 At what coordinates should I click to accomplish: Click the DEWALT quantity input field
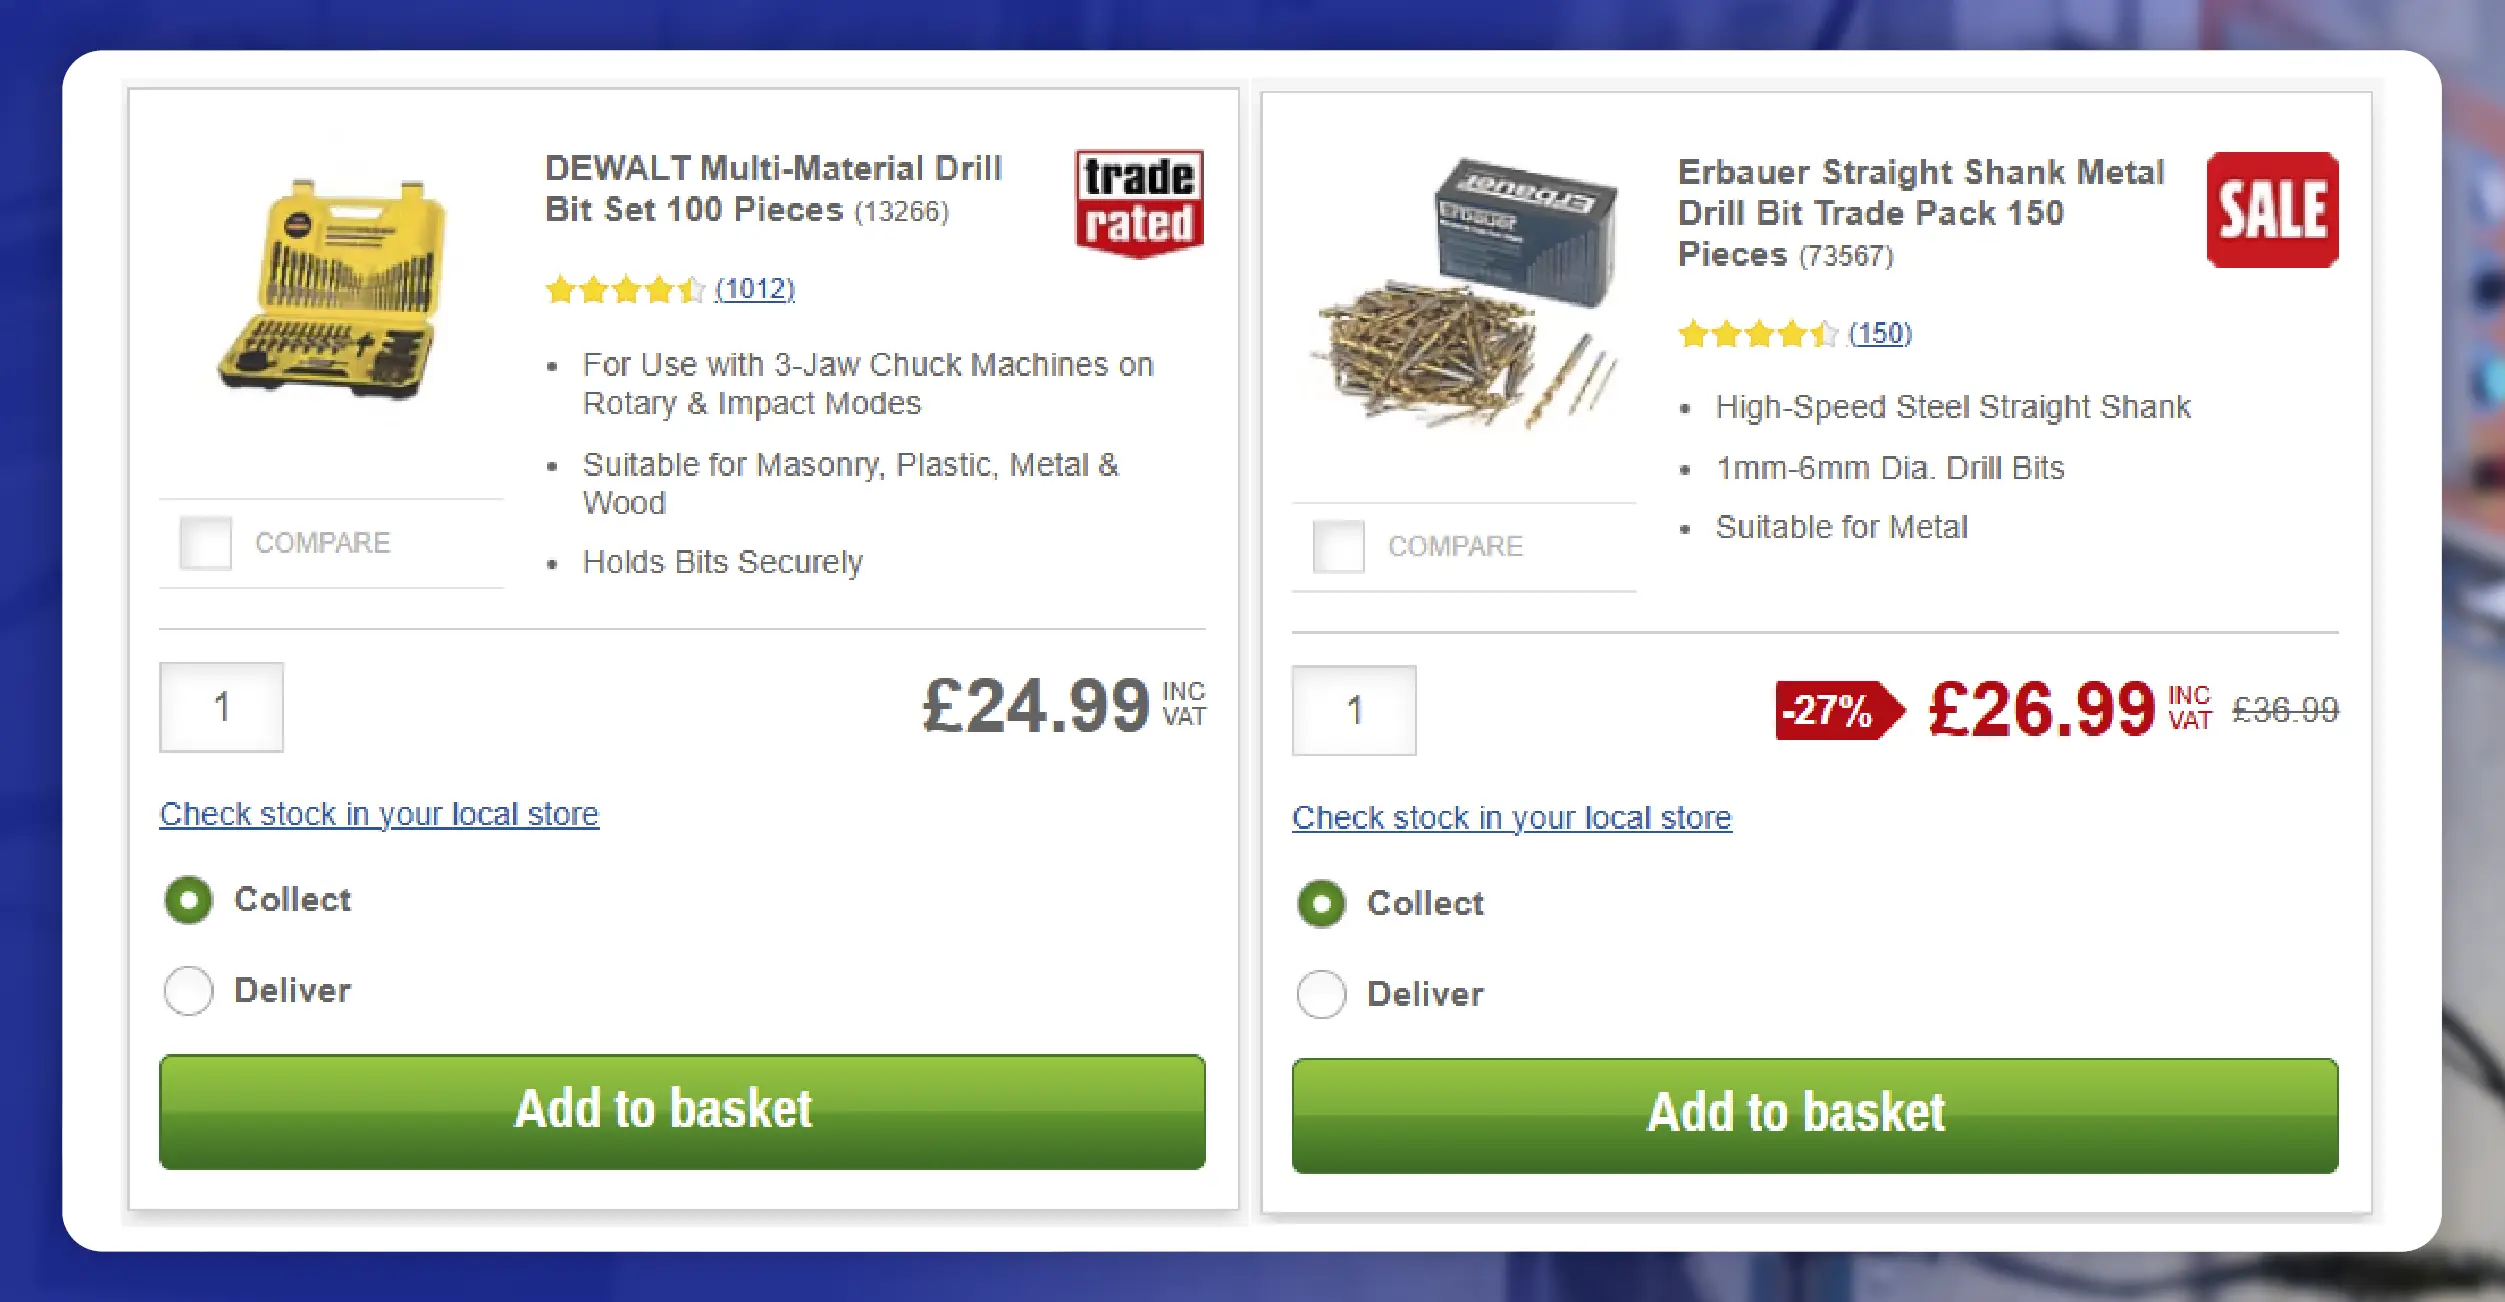point(221,707)
